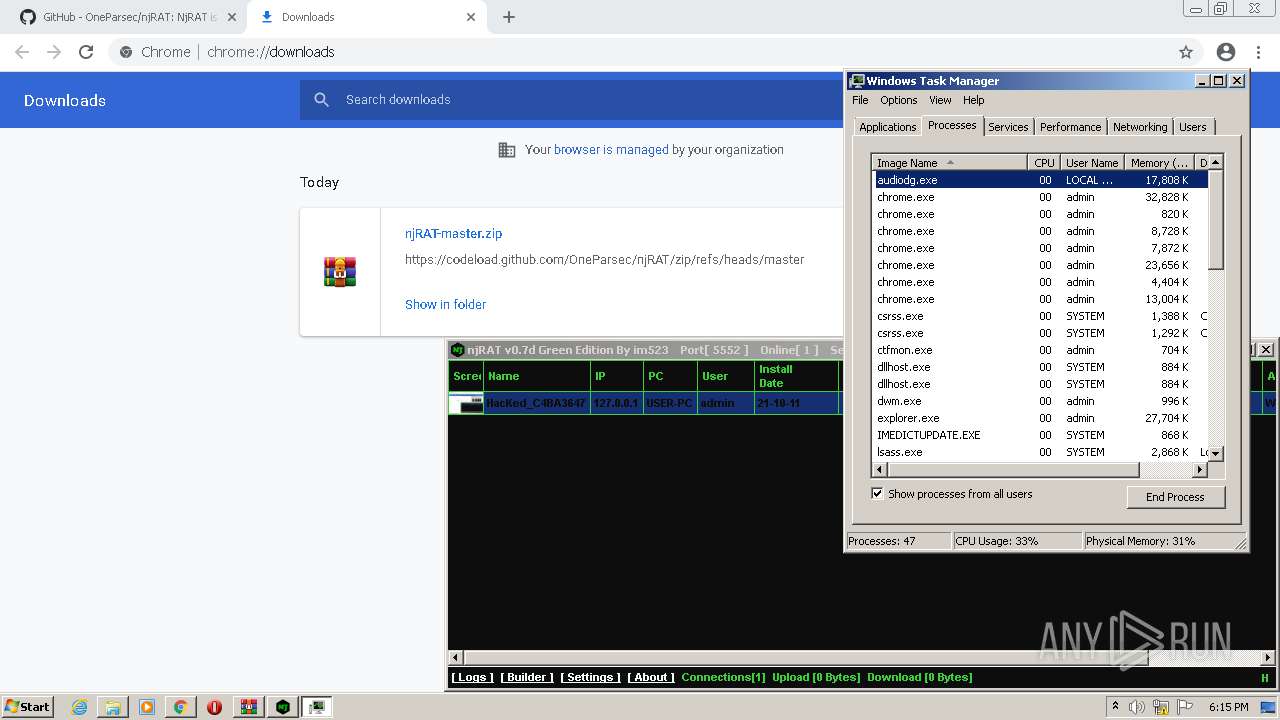Go back in Chrome

[x=22, y=52]
